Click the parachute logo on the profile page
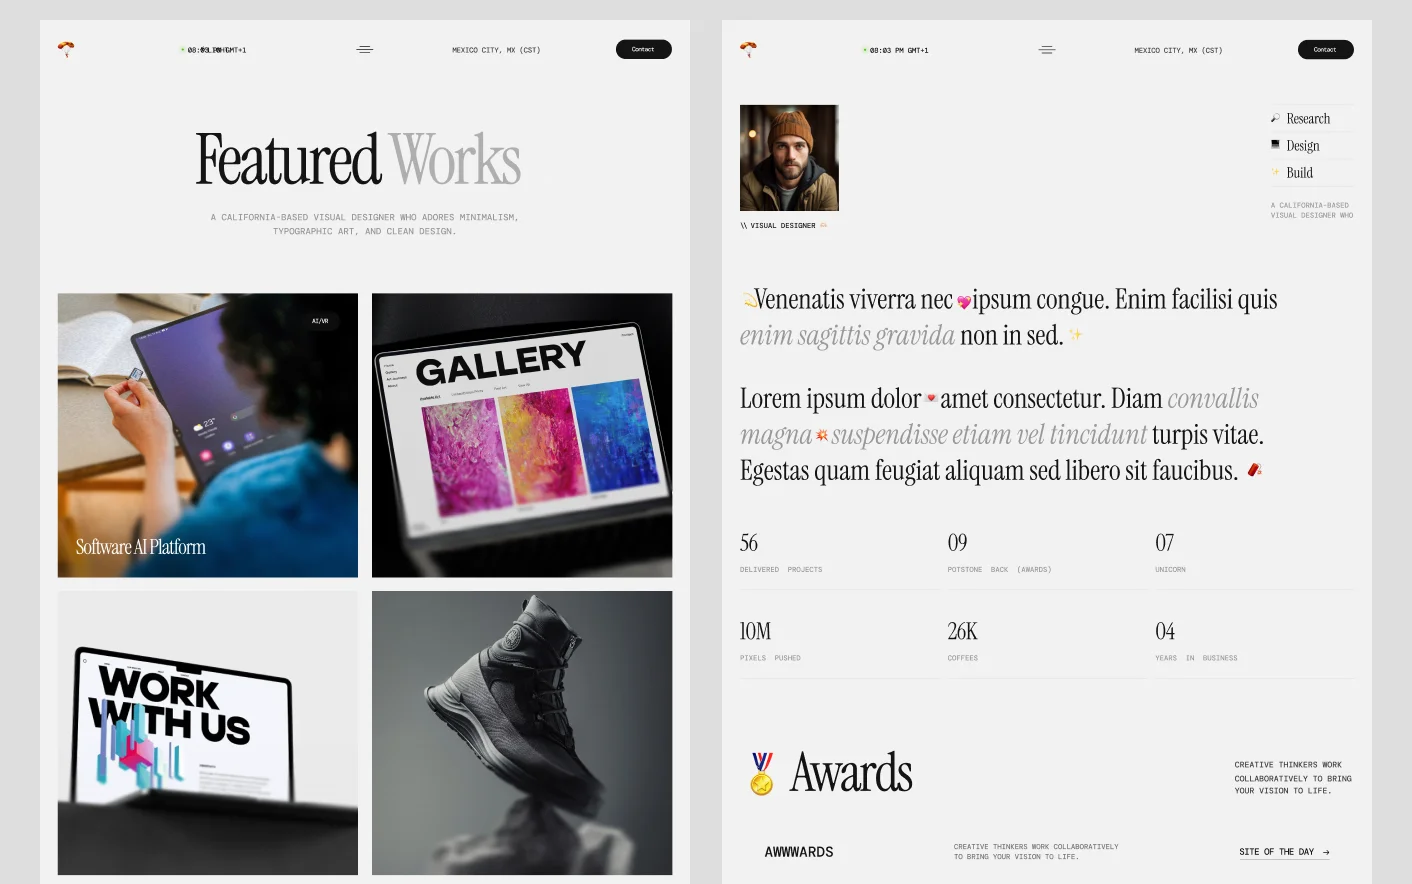 tap(748, 49)
